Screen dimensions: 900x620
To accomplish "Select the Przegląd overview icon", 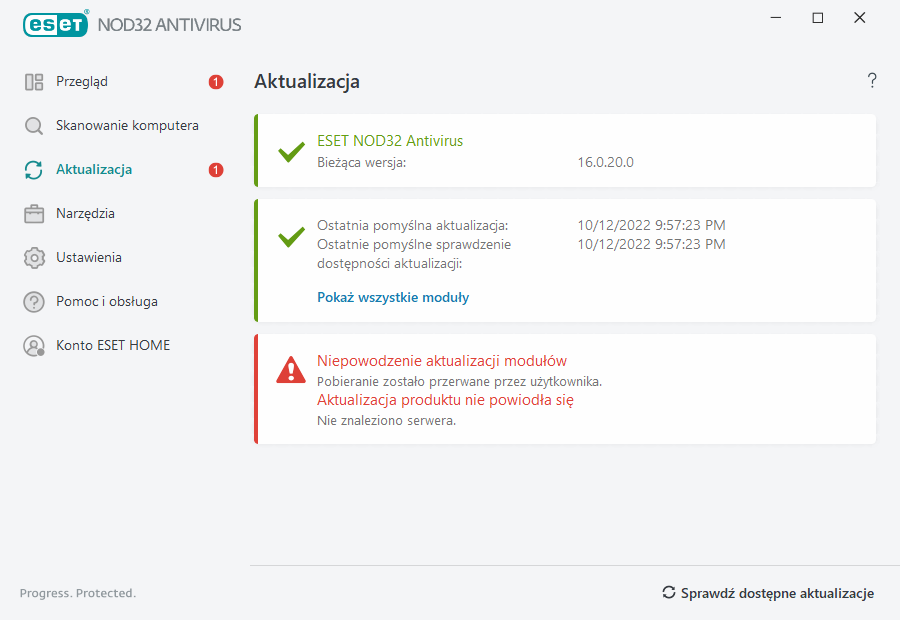I will pos(34,81).
